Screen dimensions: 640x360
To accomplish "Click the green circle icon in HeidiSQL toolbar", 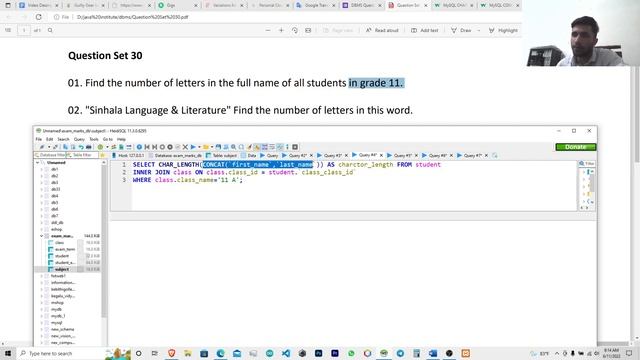I will 100,147.
